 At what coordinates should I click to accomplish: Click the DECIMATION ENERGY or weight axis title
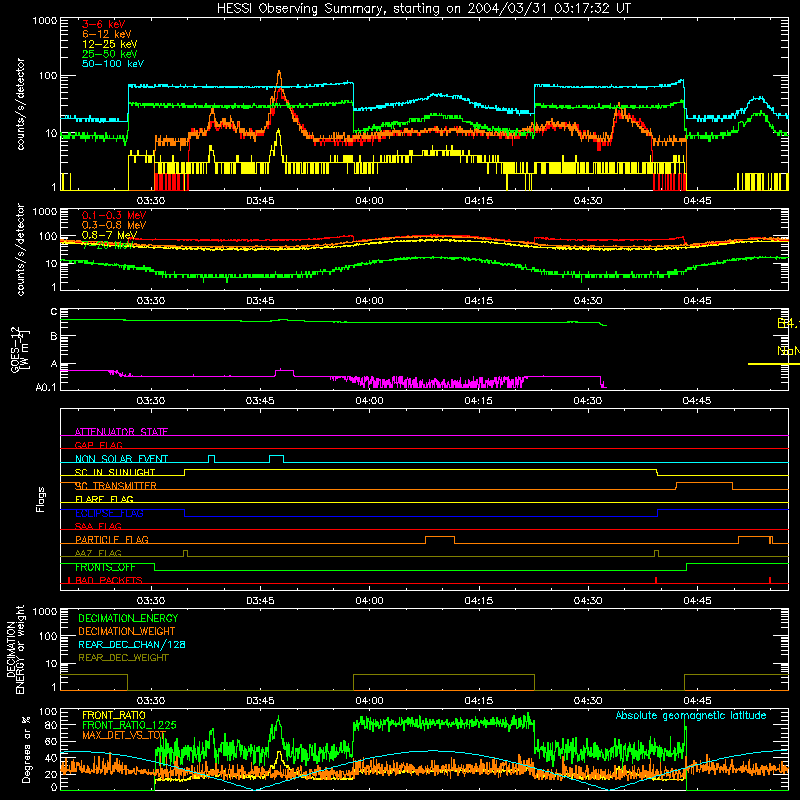(x=15, y=649)
